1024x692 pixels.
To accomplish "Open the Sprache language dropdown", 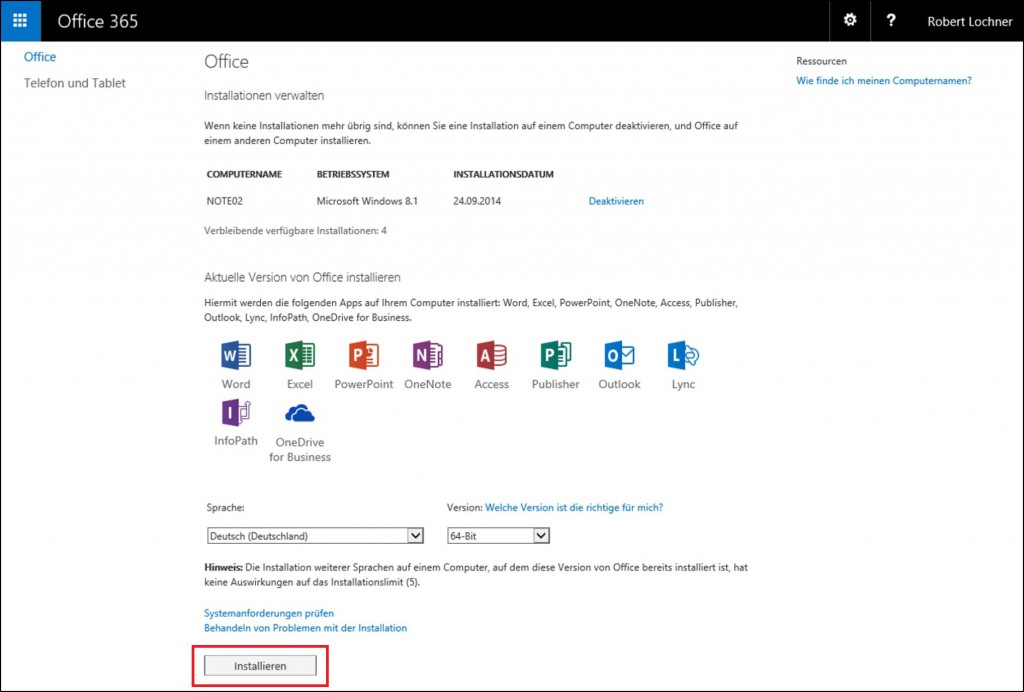I will coord(315,535).
